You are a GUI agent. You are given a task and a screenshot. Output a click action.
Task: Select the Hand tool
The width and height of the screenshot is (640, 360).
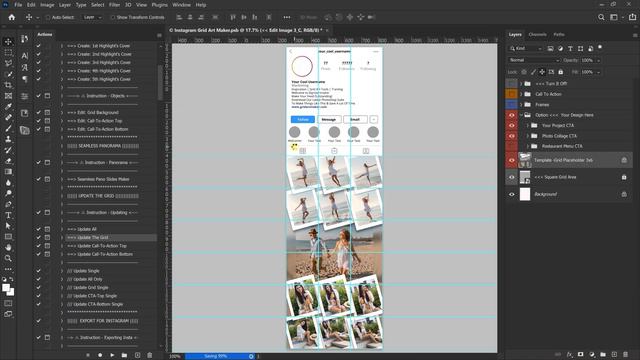pyautogui.click(x=8, y=247)
